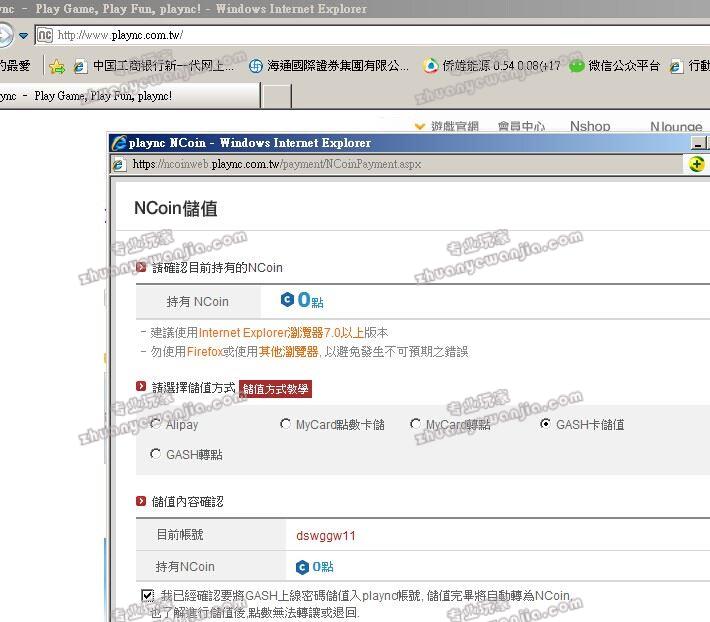
Task: Click the red arrow beside 儲值內容確認
Action: coord(141,501)
